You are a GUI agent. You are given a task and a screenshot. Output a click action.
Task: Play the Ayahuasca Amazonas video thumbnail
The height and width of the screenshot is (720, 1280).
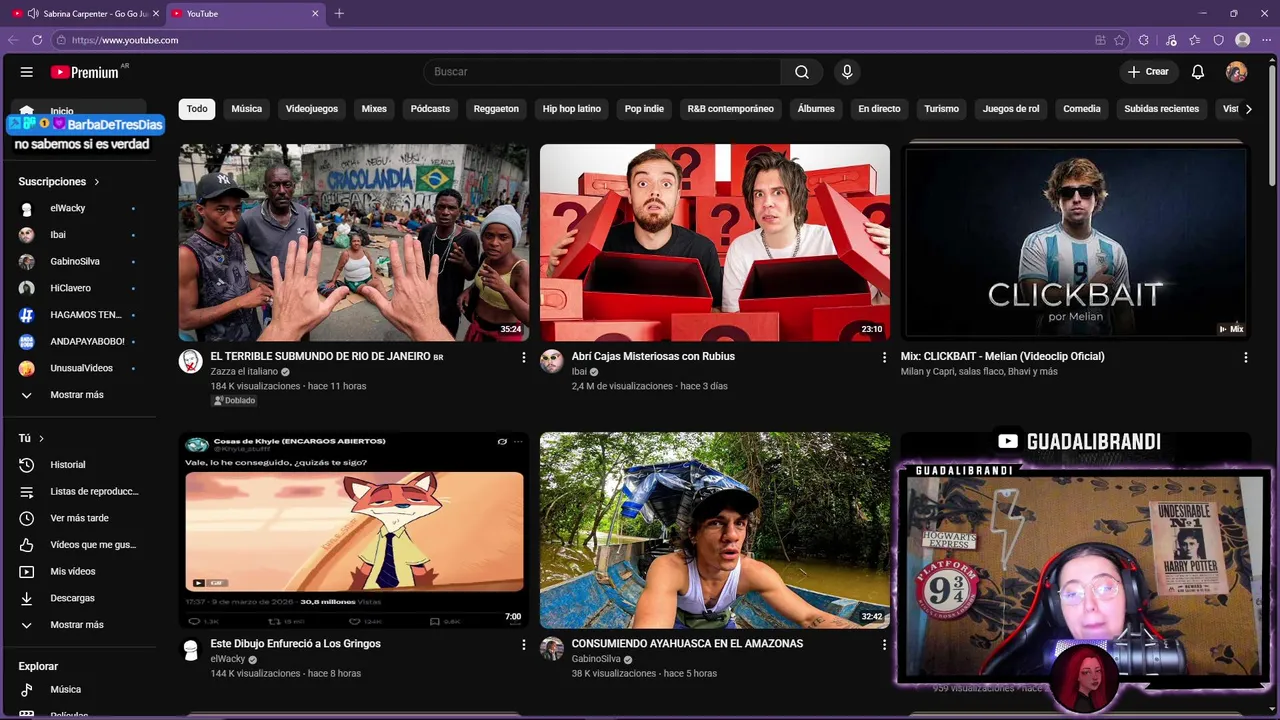715,530
